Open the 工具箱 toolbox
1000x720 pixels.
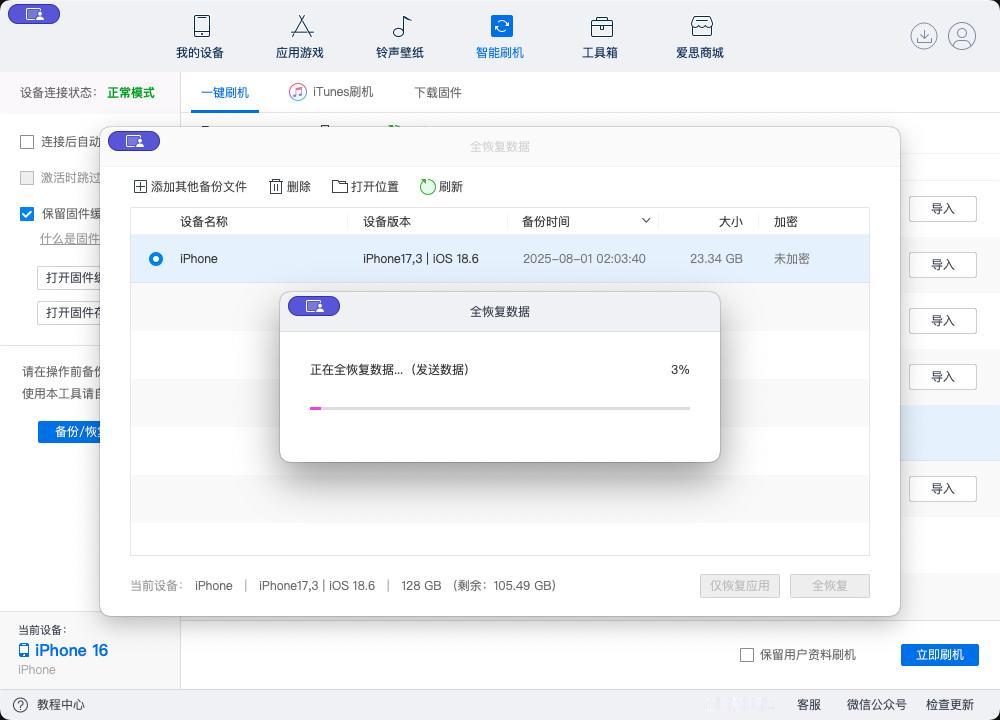pyautogui.click(x=600, y=37)
